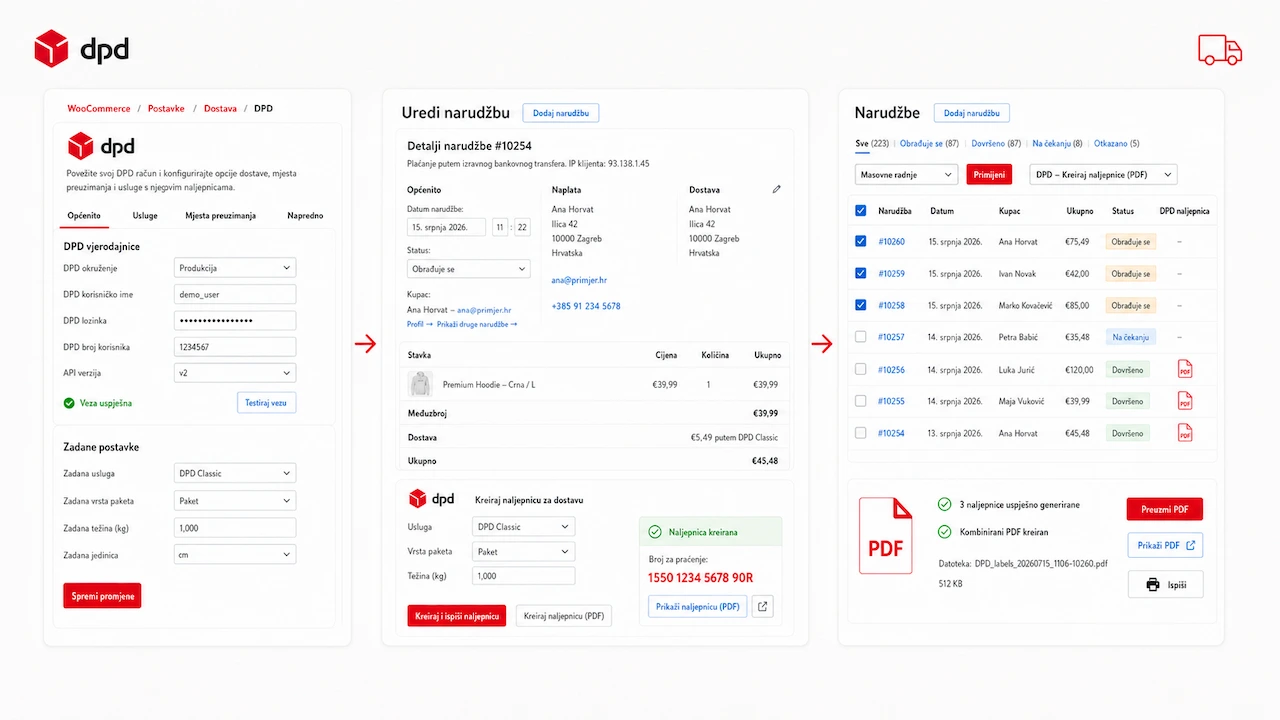Click the pencil edit icon next to Dostava
Image resolution: width=1280 pixels, height=720 pixels.
[x=777, y=189]
